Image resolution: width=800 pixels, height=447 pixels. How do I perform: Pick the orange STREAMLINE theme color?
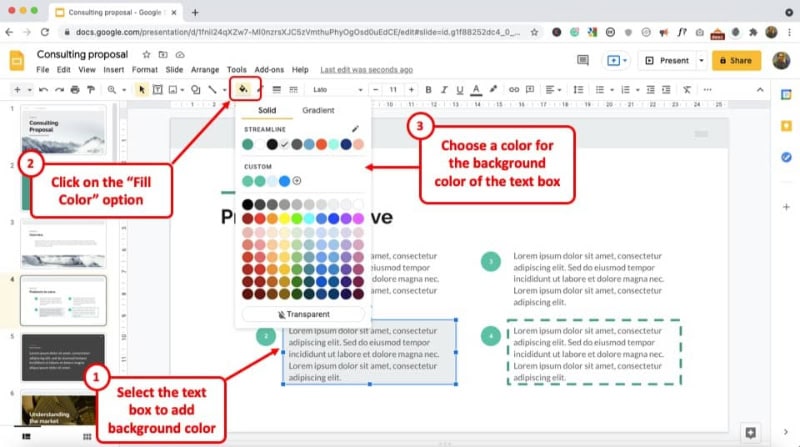321,144
